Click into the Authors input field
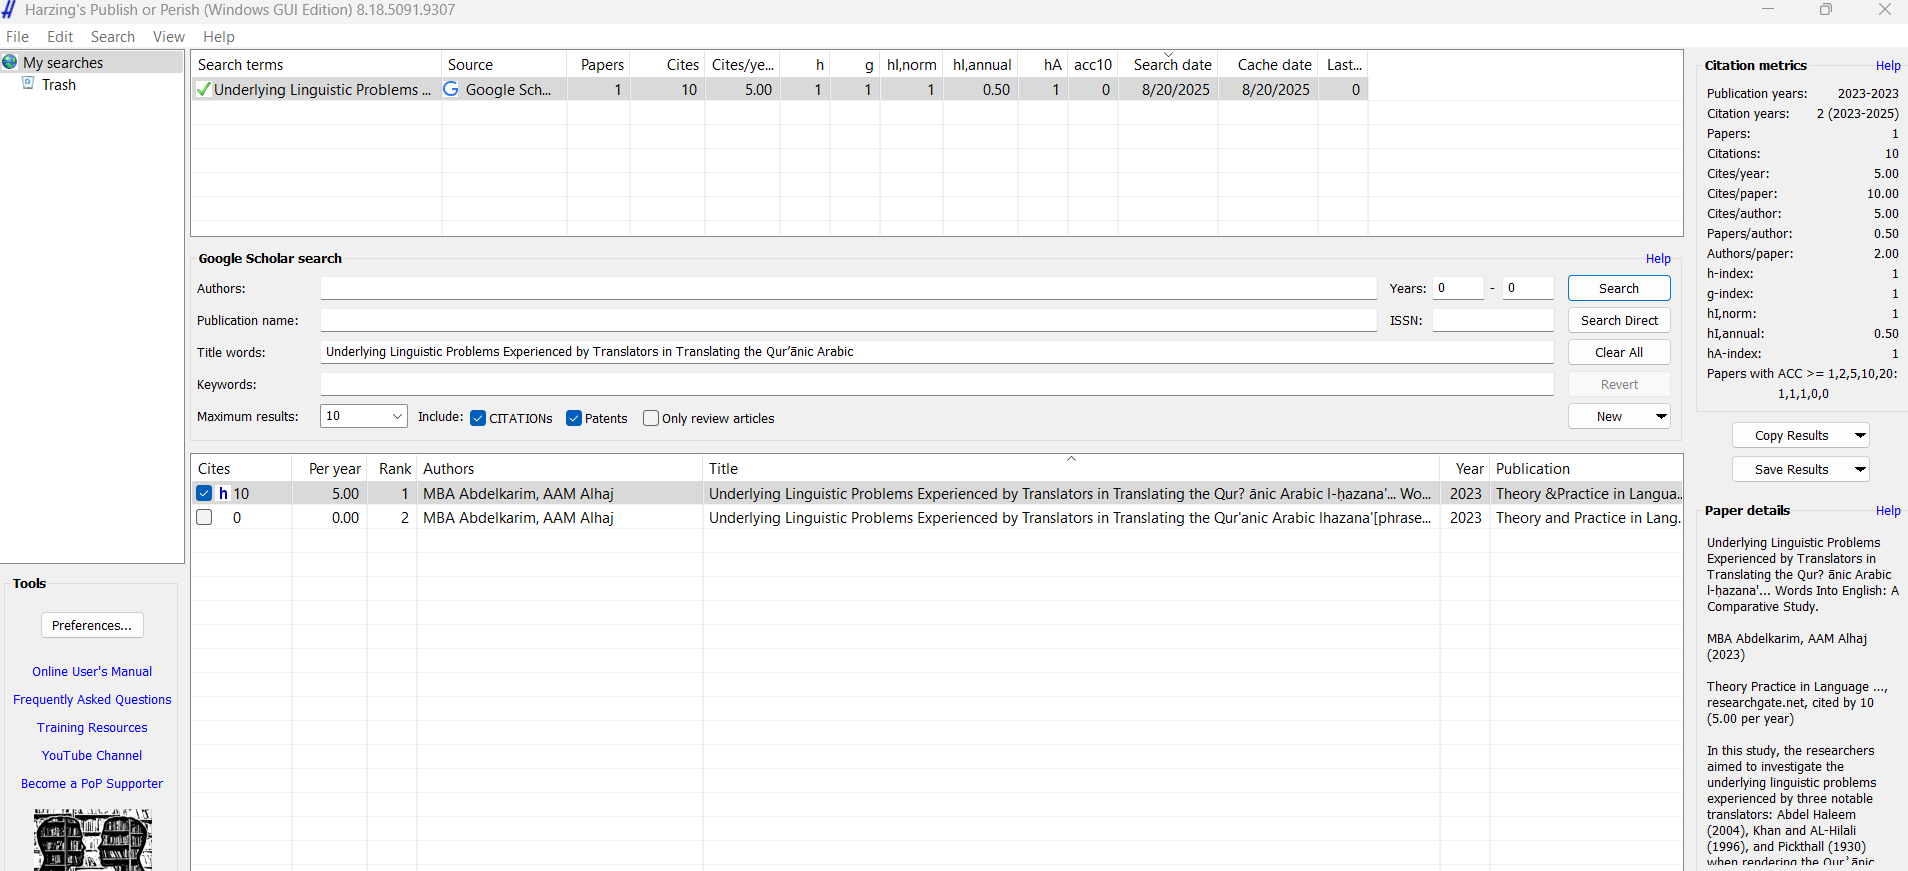Viewport: 1908px width, 871px height. pyautogui.click(x=847, y=289)
